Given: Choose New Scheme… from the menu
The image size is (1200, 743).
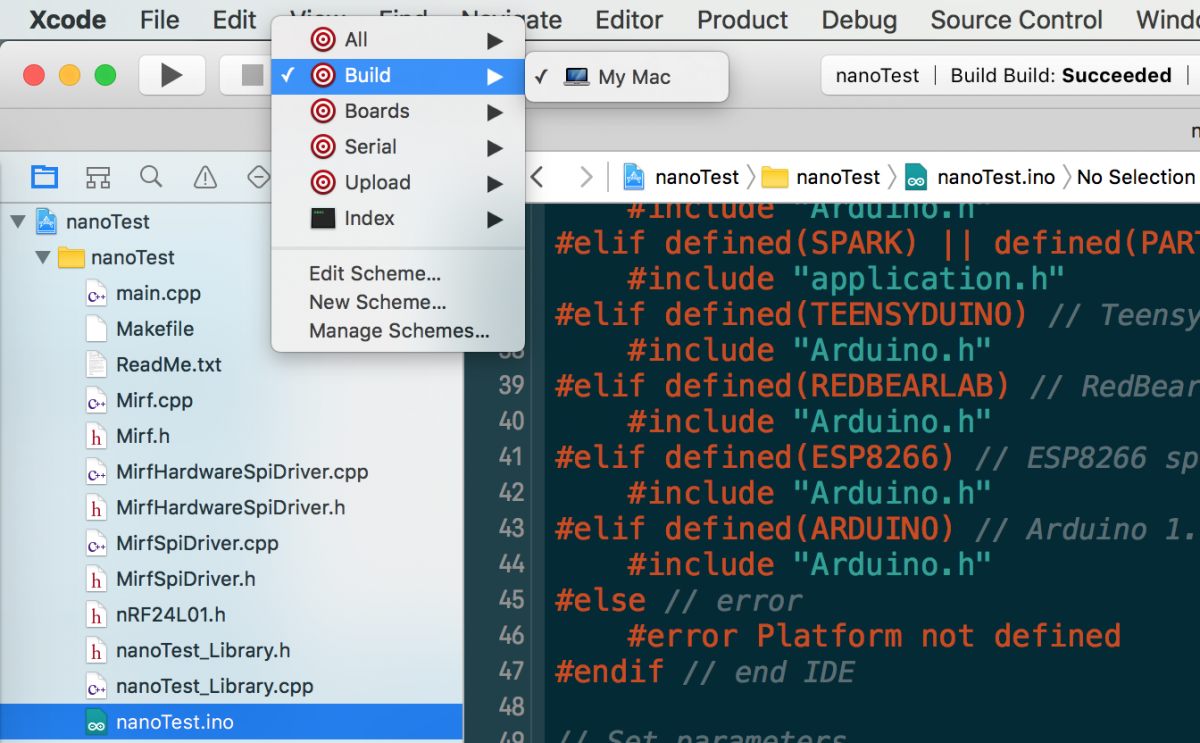Looking at the screenshot, I should [x=378, y=302].
